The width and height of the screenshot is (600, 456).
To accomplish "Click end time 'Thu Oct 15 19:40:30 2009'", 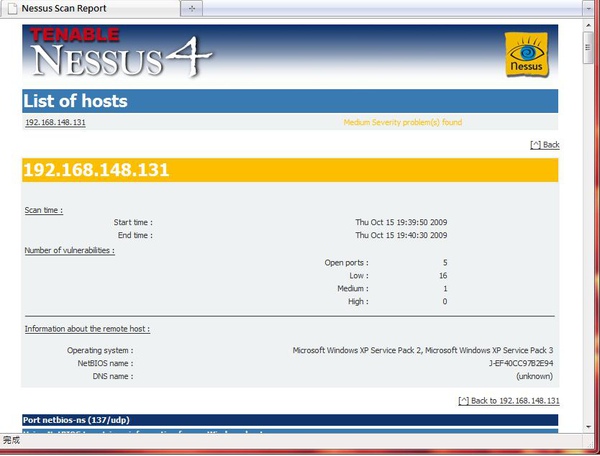I will point(401,235).
